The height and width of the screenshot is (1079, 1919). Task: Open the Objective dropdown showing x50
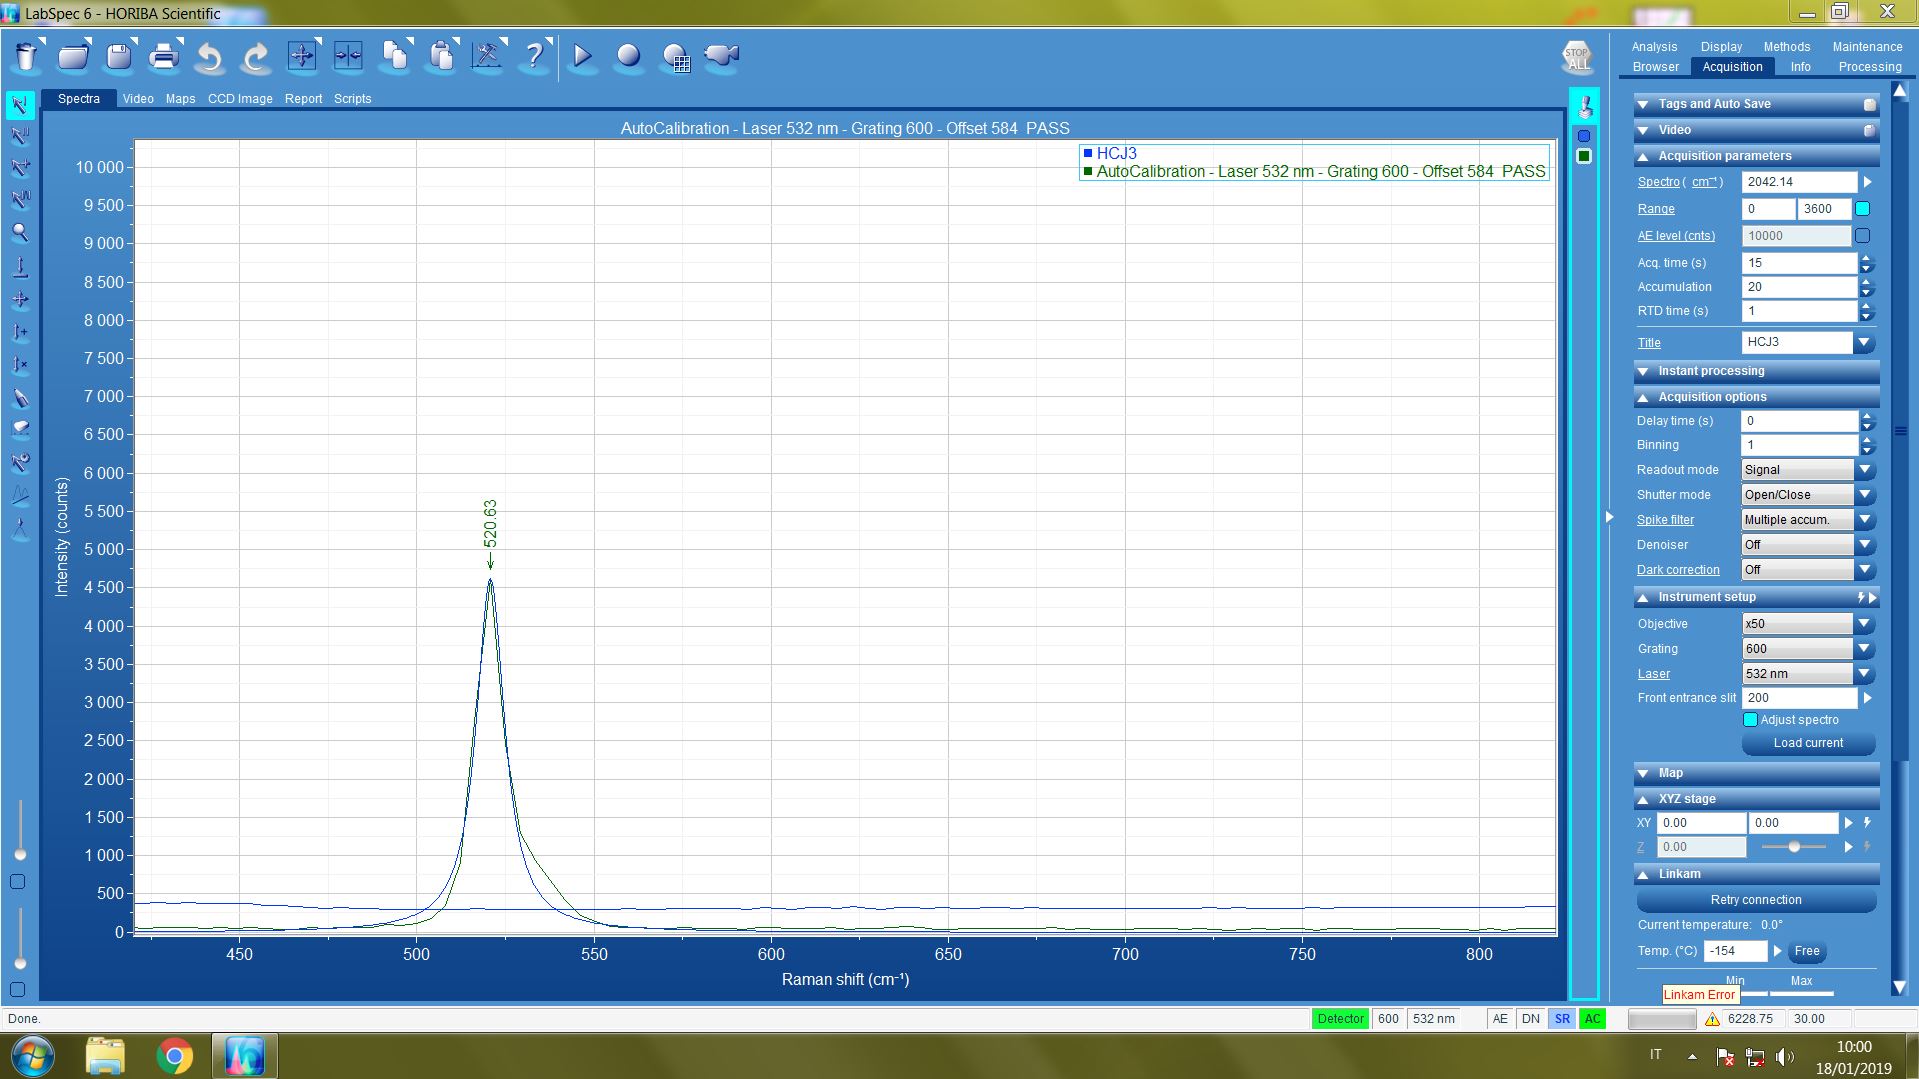point(1864,624)
